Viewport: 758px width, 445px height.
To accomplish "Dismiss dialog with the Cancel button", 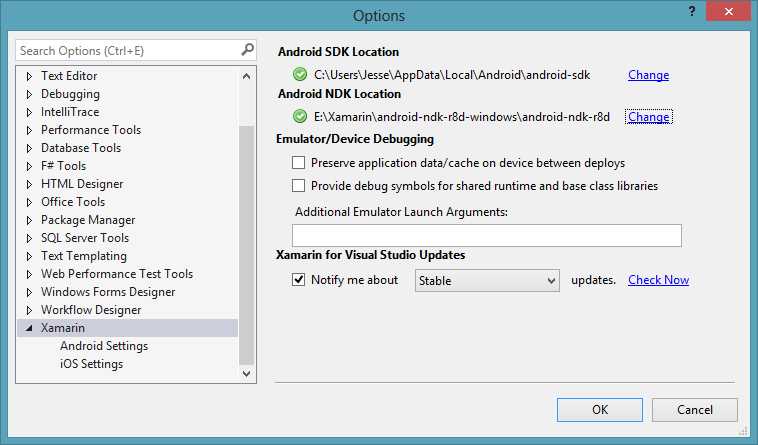I will pos(695,410).
